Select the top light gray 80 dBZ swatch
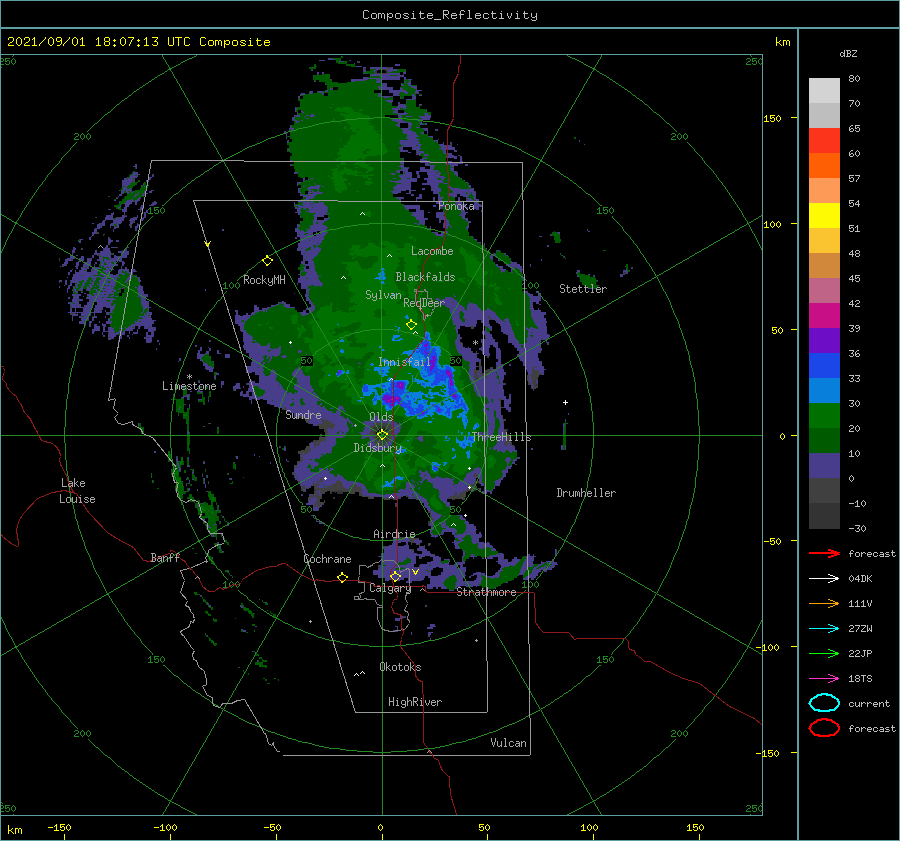The width and height of the screenshot is (900, 841). [824, 91]
